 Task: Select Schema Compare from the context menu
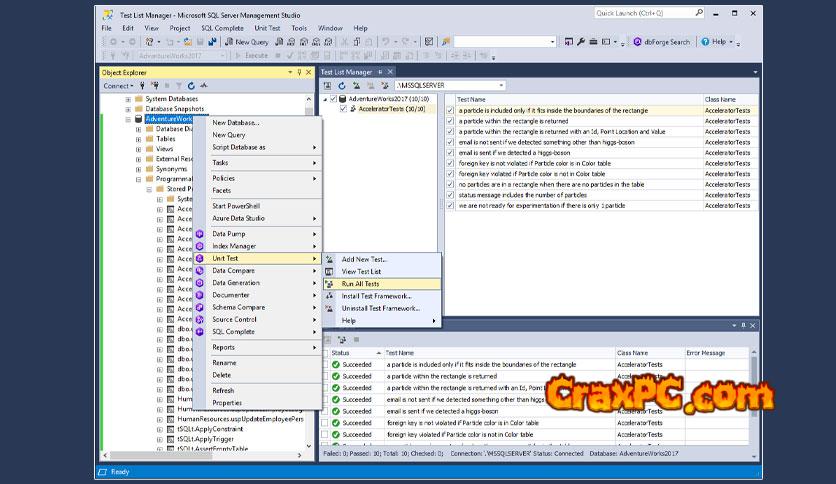coord(238,307)
